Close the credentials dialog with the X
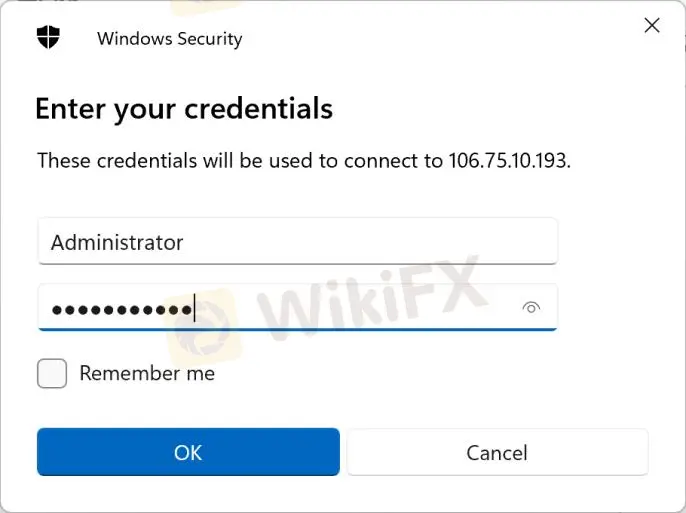The height and width of the screenshot is (513, 686). [x=652, y=25]
